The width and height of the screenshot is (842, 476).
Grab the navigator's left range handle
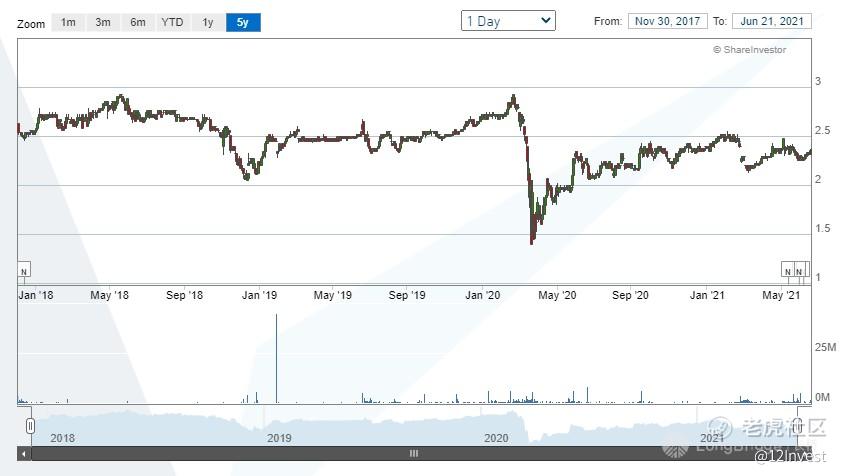[31, 426]
